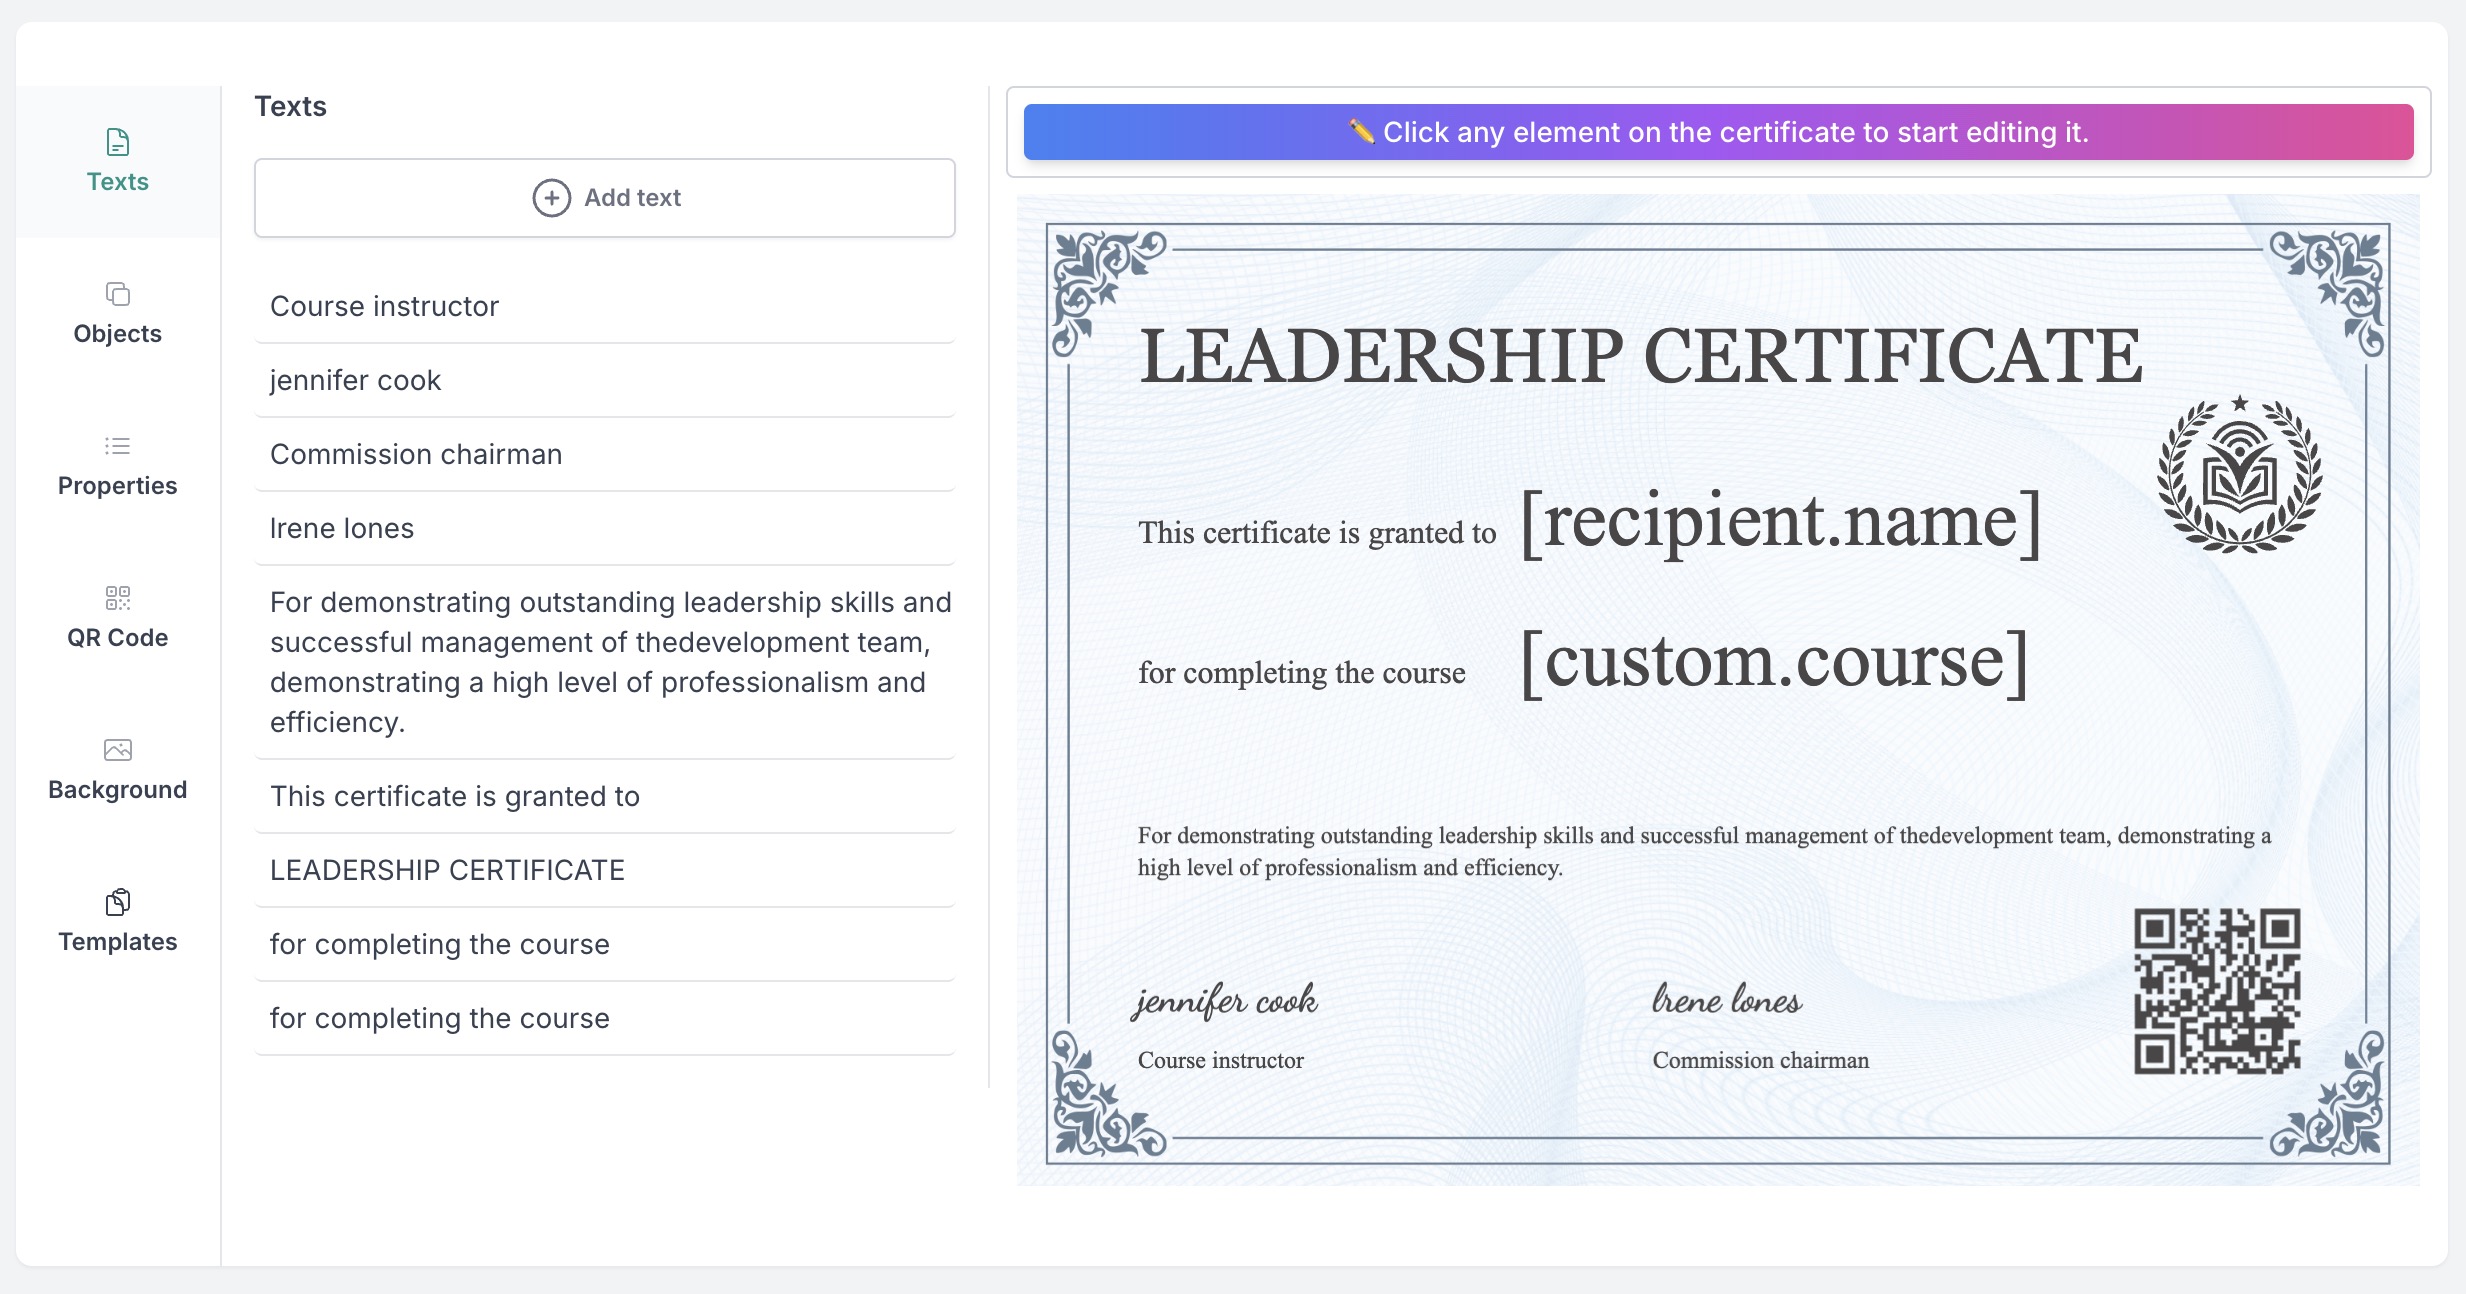Click the [custom.course] placeholder on the certificate
Viewport: 2466px width, 1294px height.
pyautogui.click(x=1773, y=662)
